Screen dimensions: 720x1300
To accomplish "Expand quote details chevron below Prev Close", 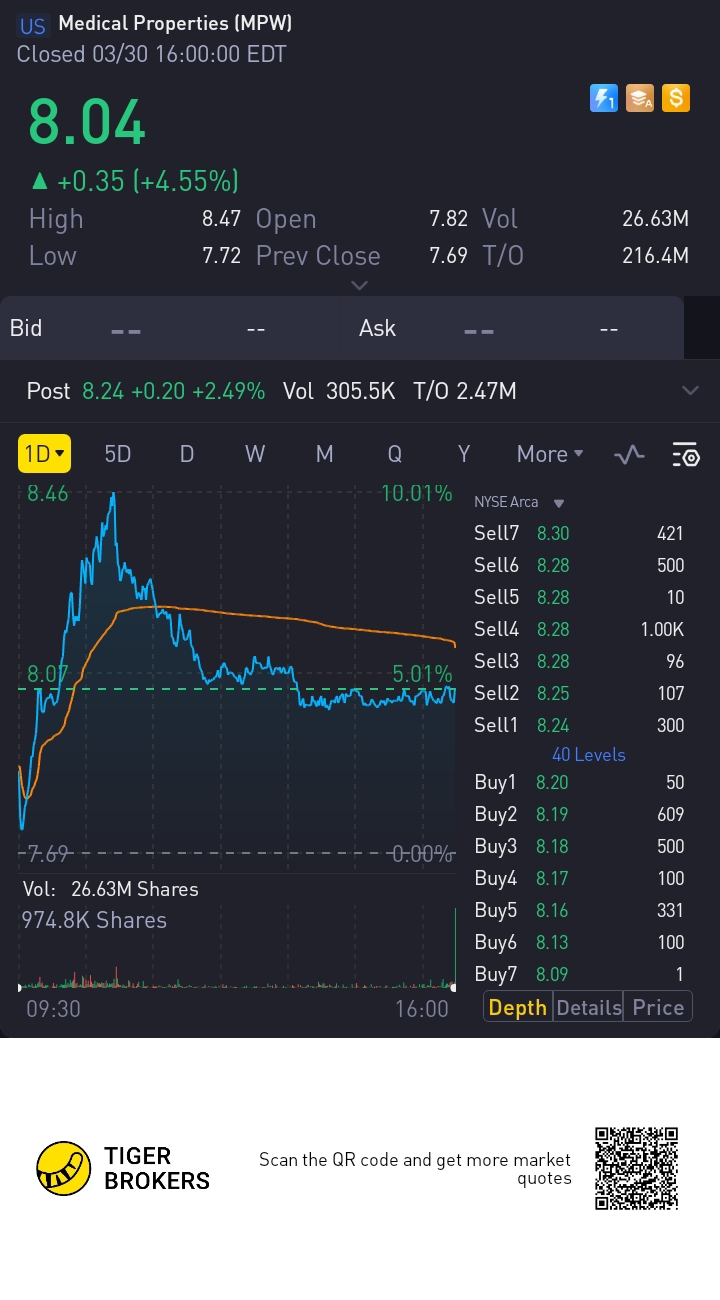I will click(x=359, y=286).
